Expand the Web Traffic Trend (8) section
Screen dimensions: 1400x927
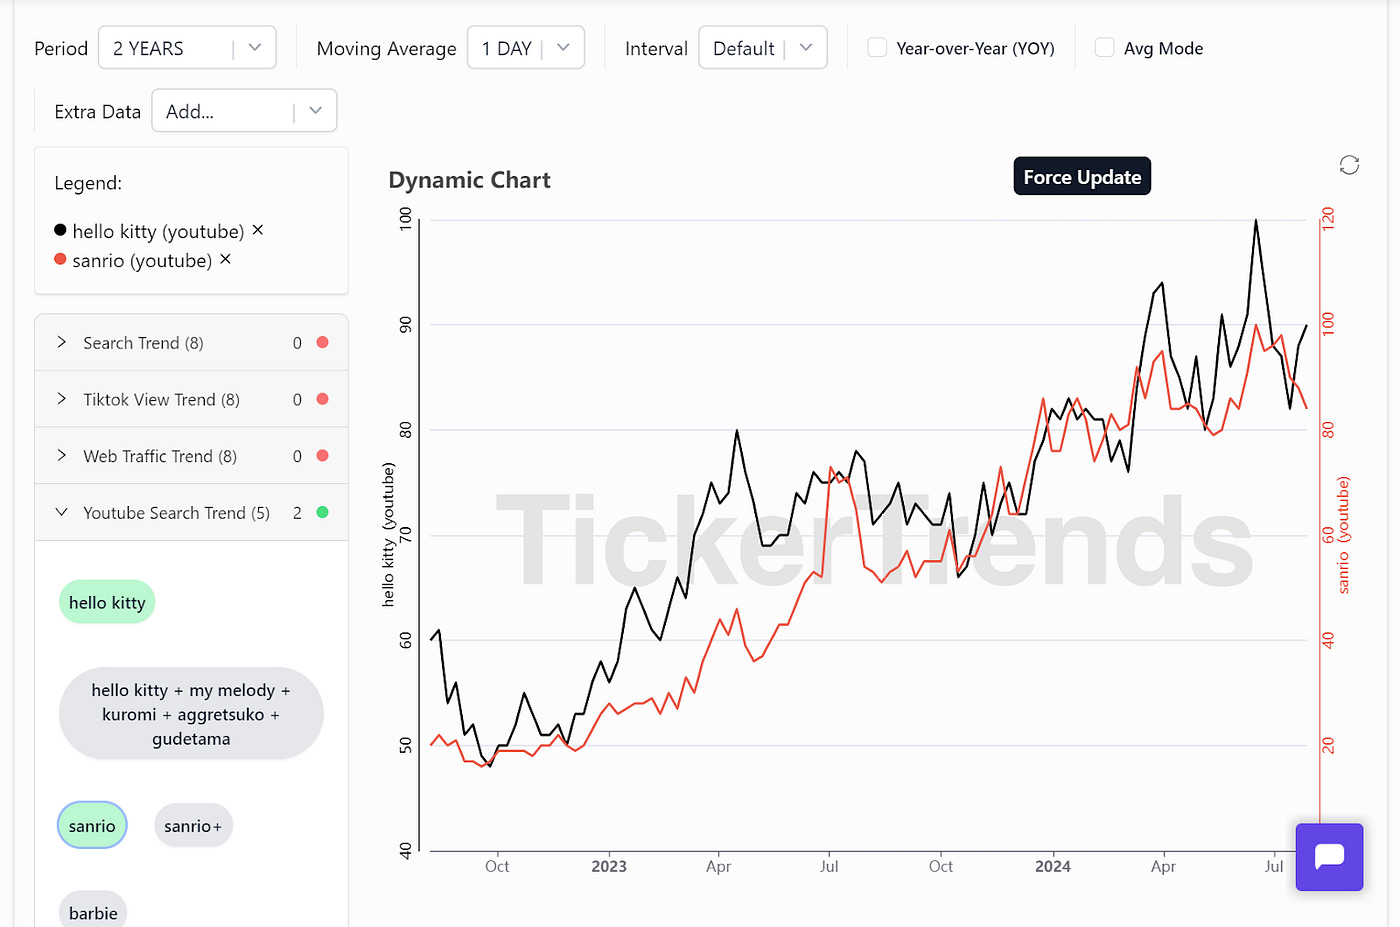191,456
